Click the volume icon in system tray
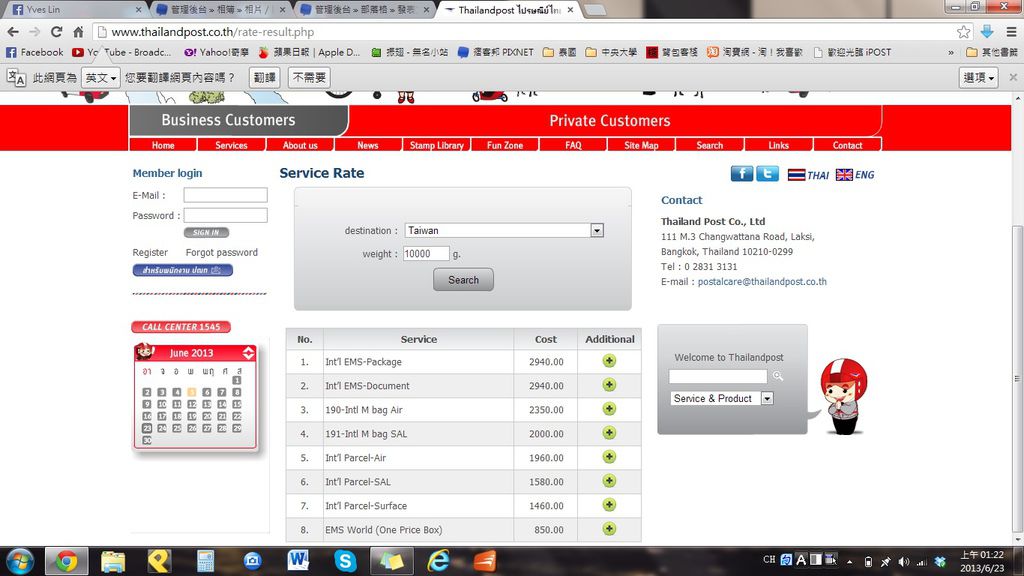This screenshot has width=1024, height=576. [904, 562]
